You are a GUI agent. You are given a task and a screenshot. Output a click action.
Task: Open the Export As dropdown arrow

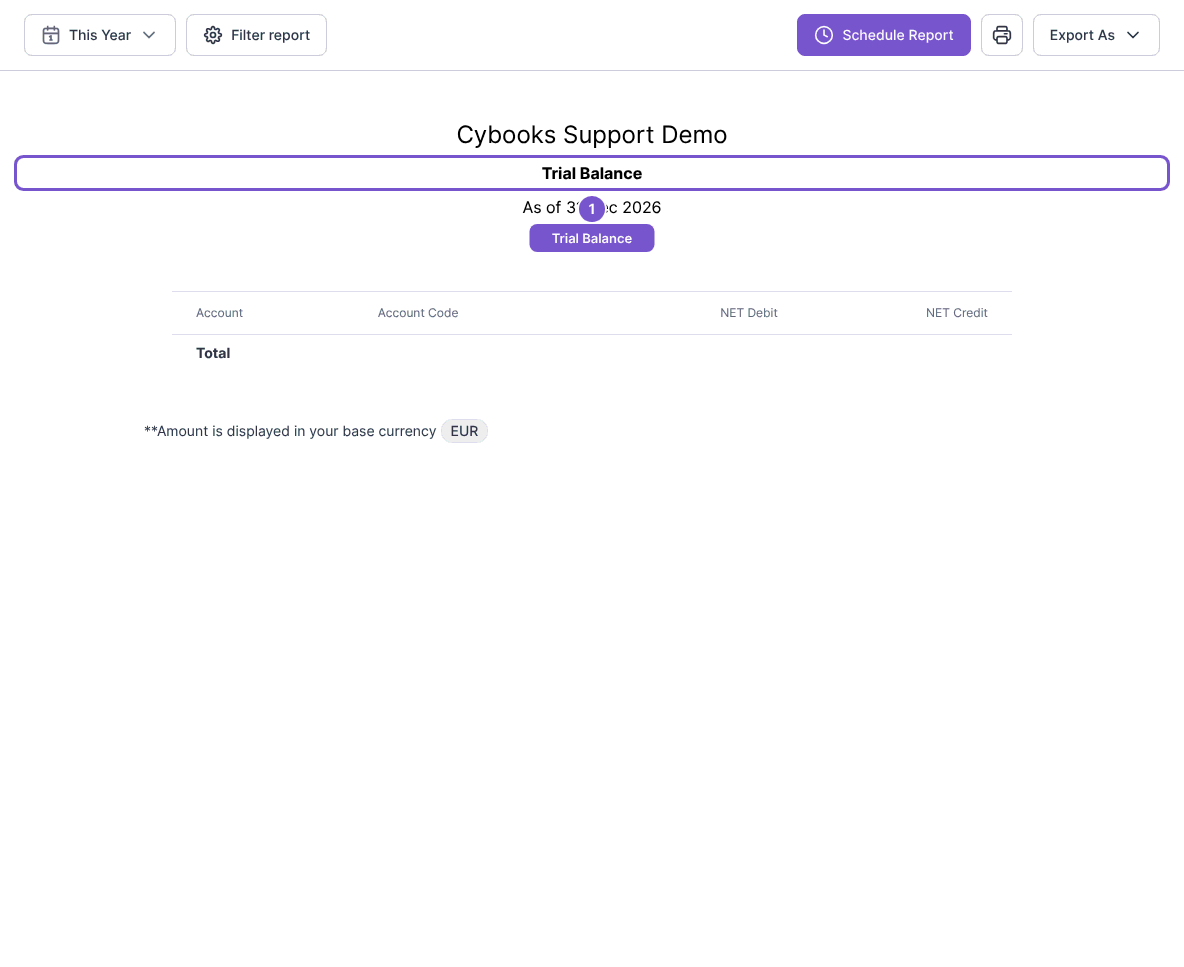(1133, 35)
